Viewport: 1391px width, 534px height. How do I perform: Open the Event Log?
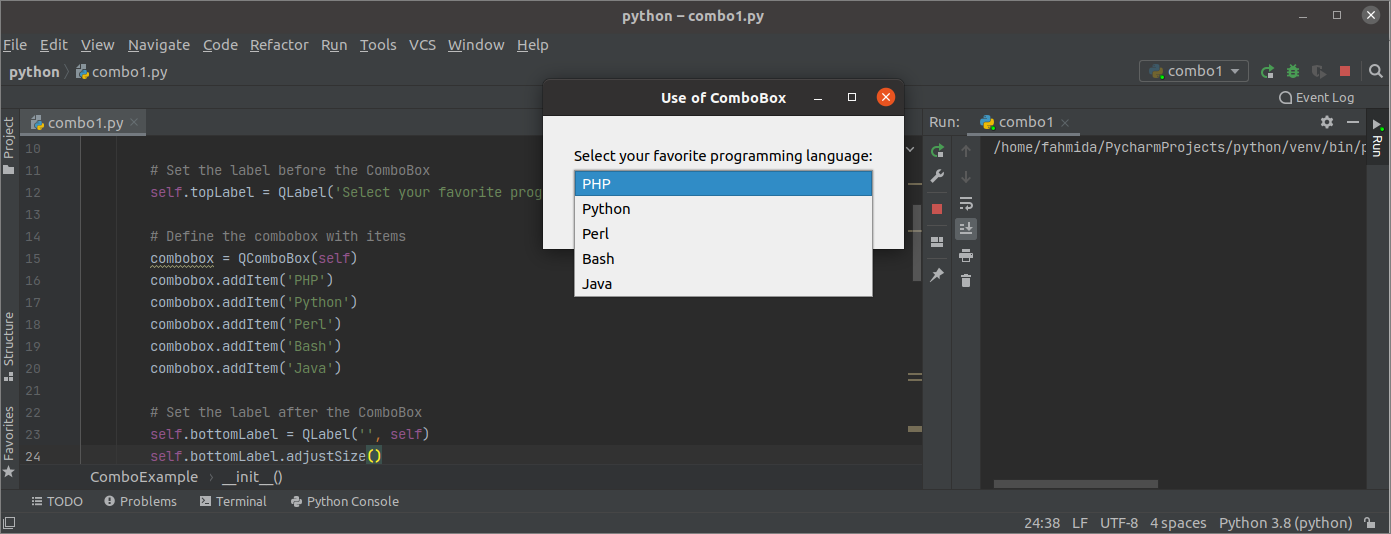[x=1316, y=97]
